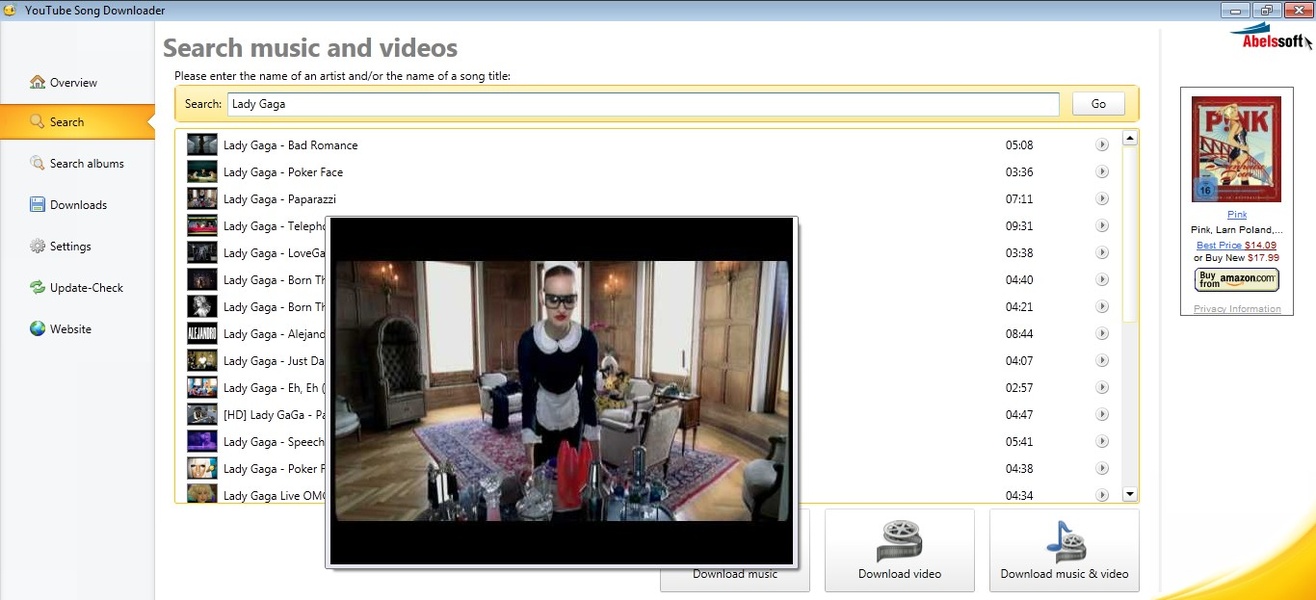Play preview of the 04:40 song
Screen dimensions: 1316x600
pos(1102,280)
